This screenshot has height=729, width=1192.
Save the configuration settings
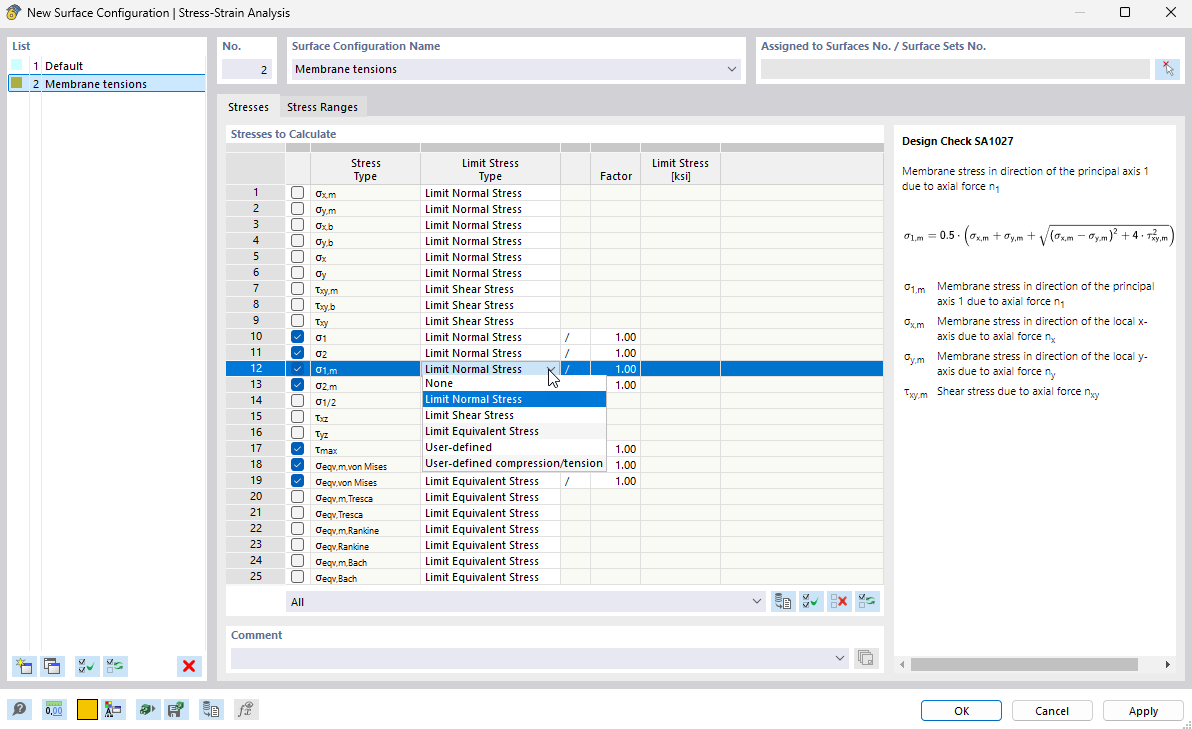pos(177,709)
